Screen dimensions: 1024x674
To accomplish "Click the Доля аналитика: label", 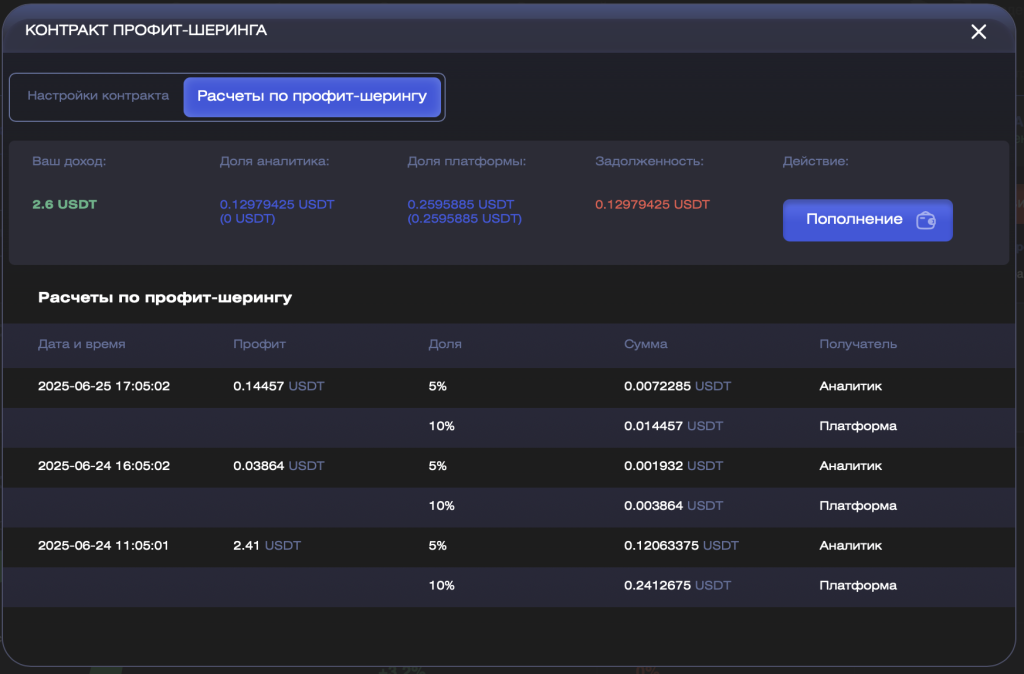I will click(x=274, y=161).
